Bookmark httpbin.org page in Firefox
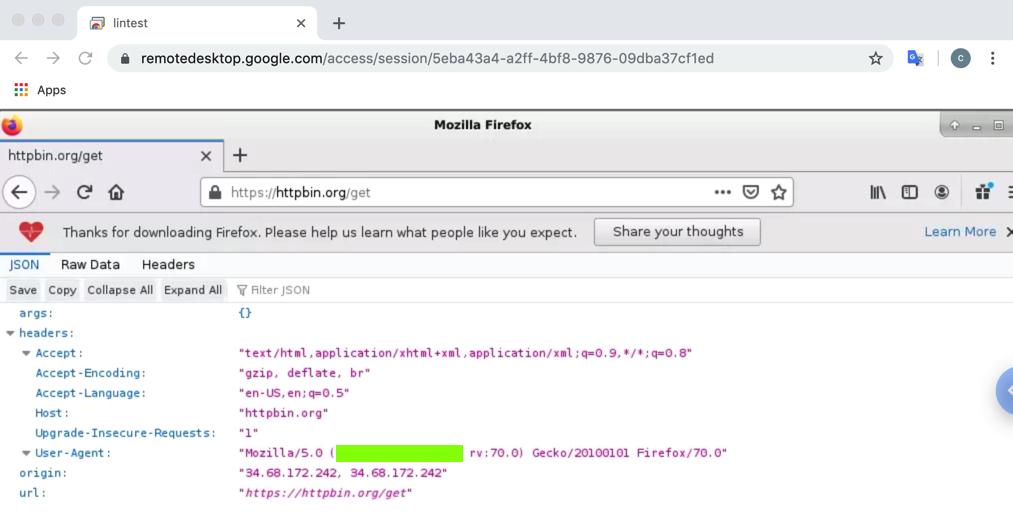 click(x=778, y=192)
